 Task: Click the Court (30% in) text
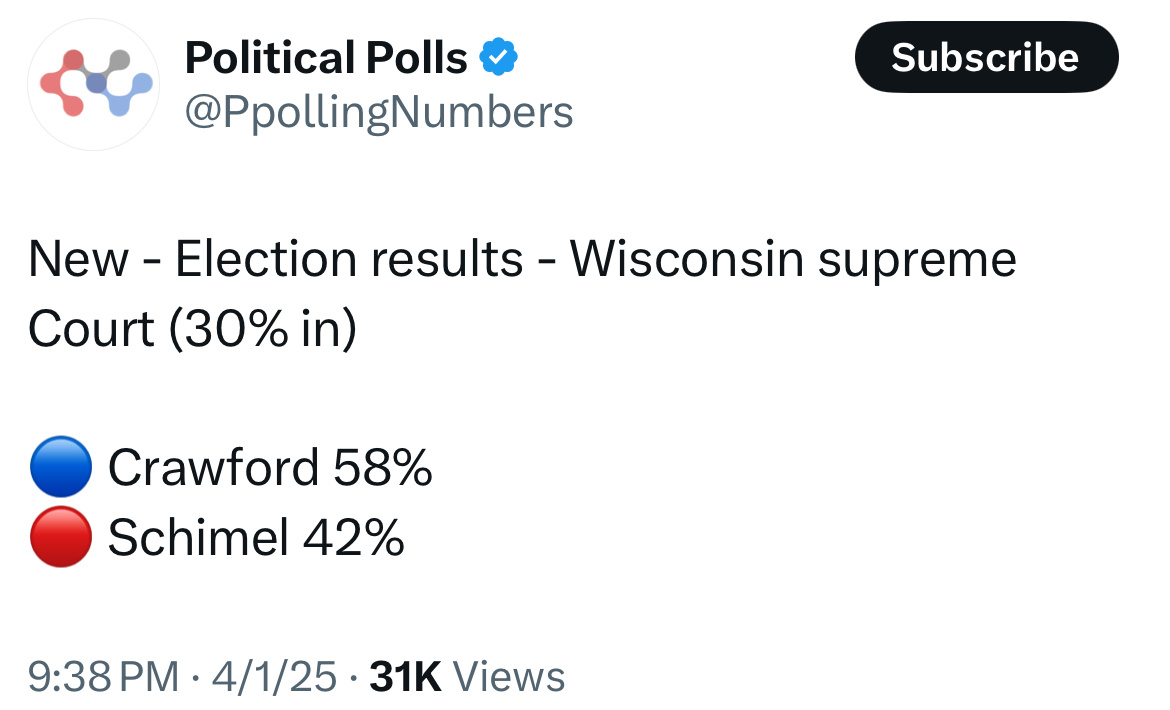point(193,330)
